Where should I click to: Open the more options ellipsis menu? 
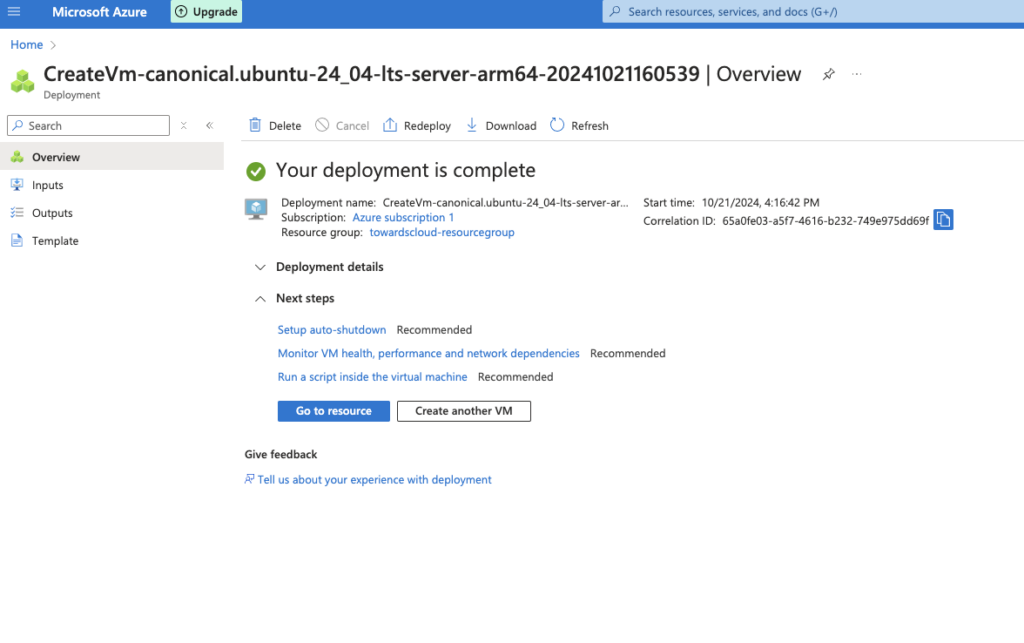pos(857,74)
